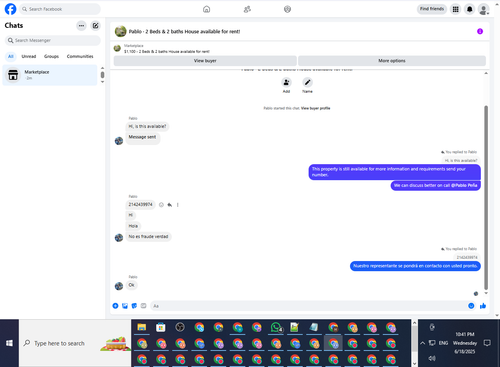Open the notifications bell
Image resolution: width=500 pixels, height=367 pixels.
coord(469,9)
